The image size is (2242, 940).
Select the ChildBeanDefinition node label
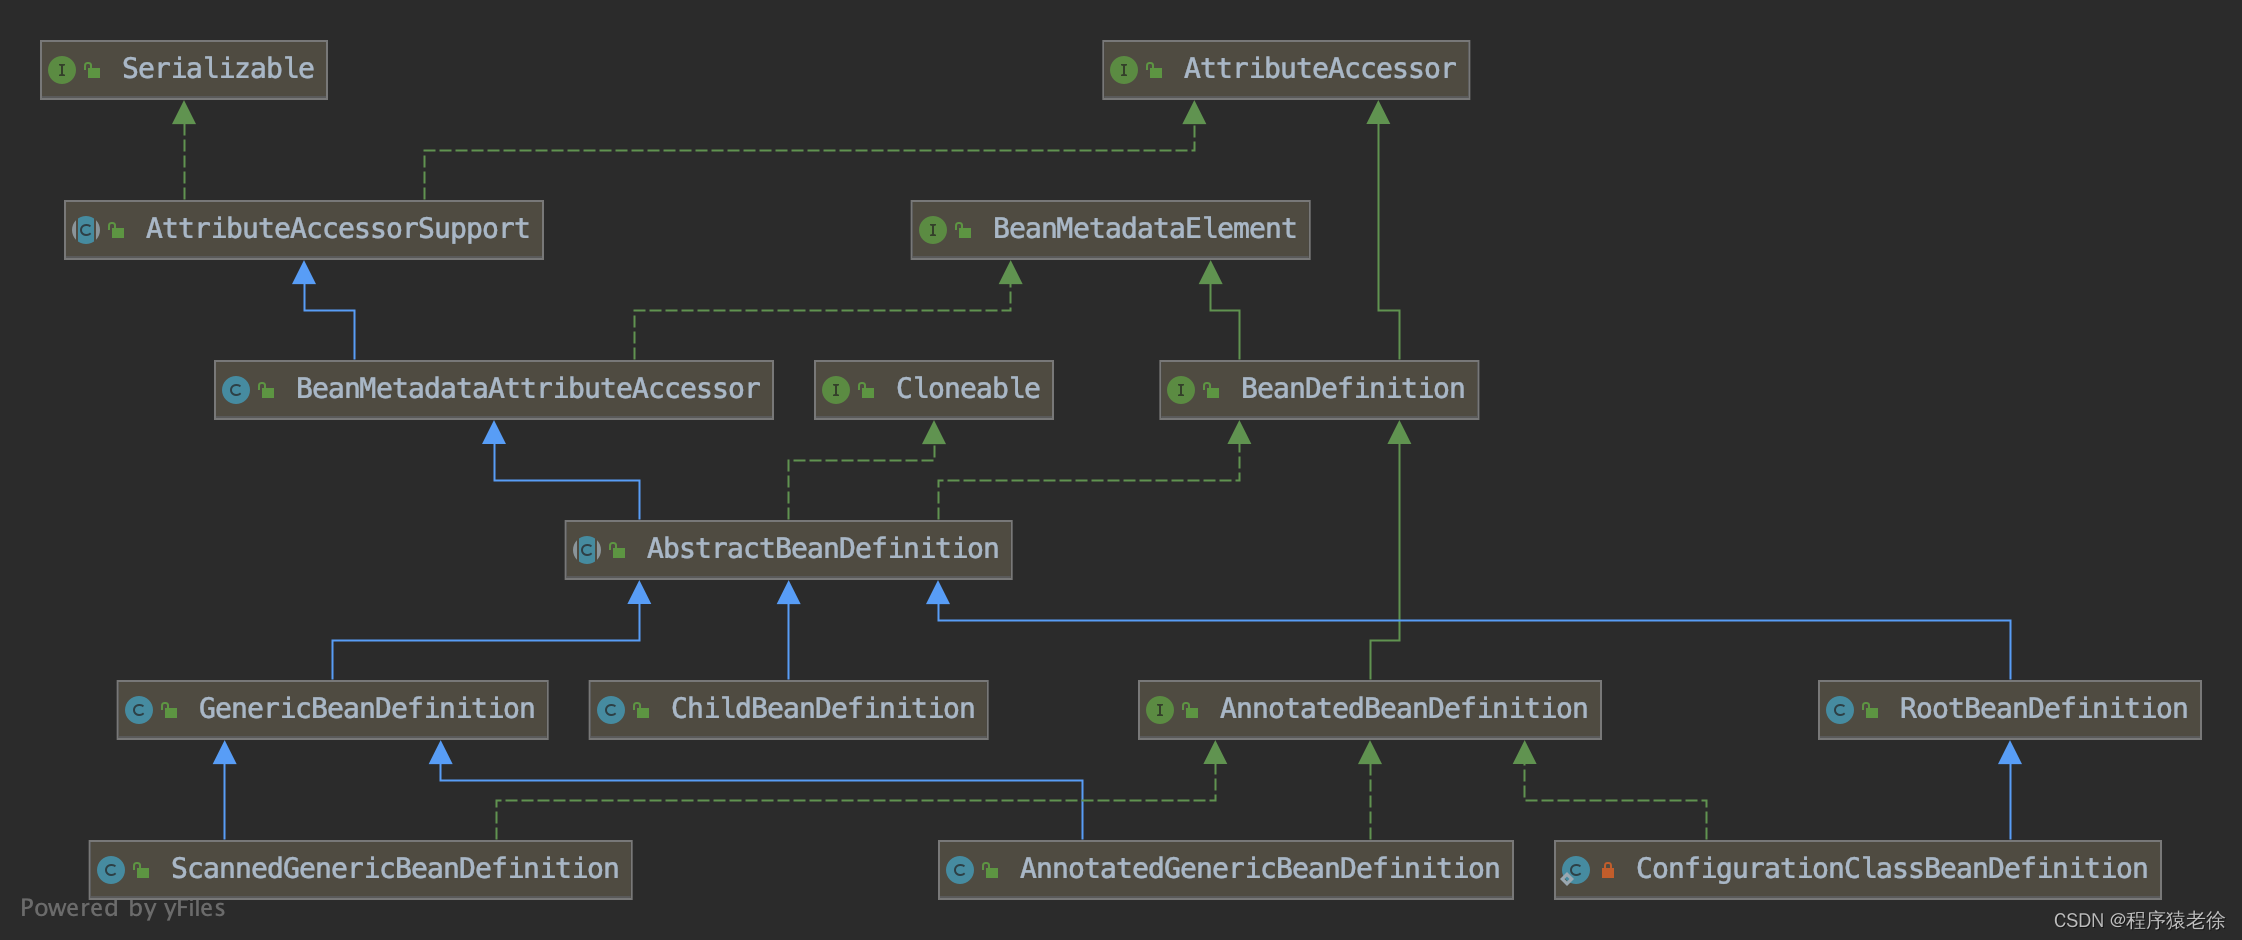[x=823, y=709]
